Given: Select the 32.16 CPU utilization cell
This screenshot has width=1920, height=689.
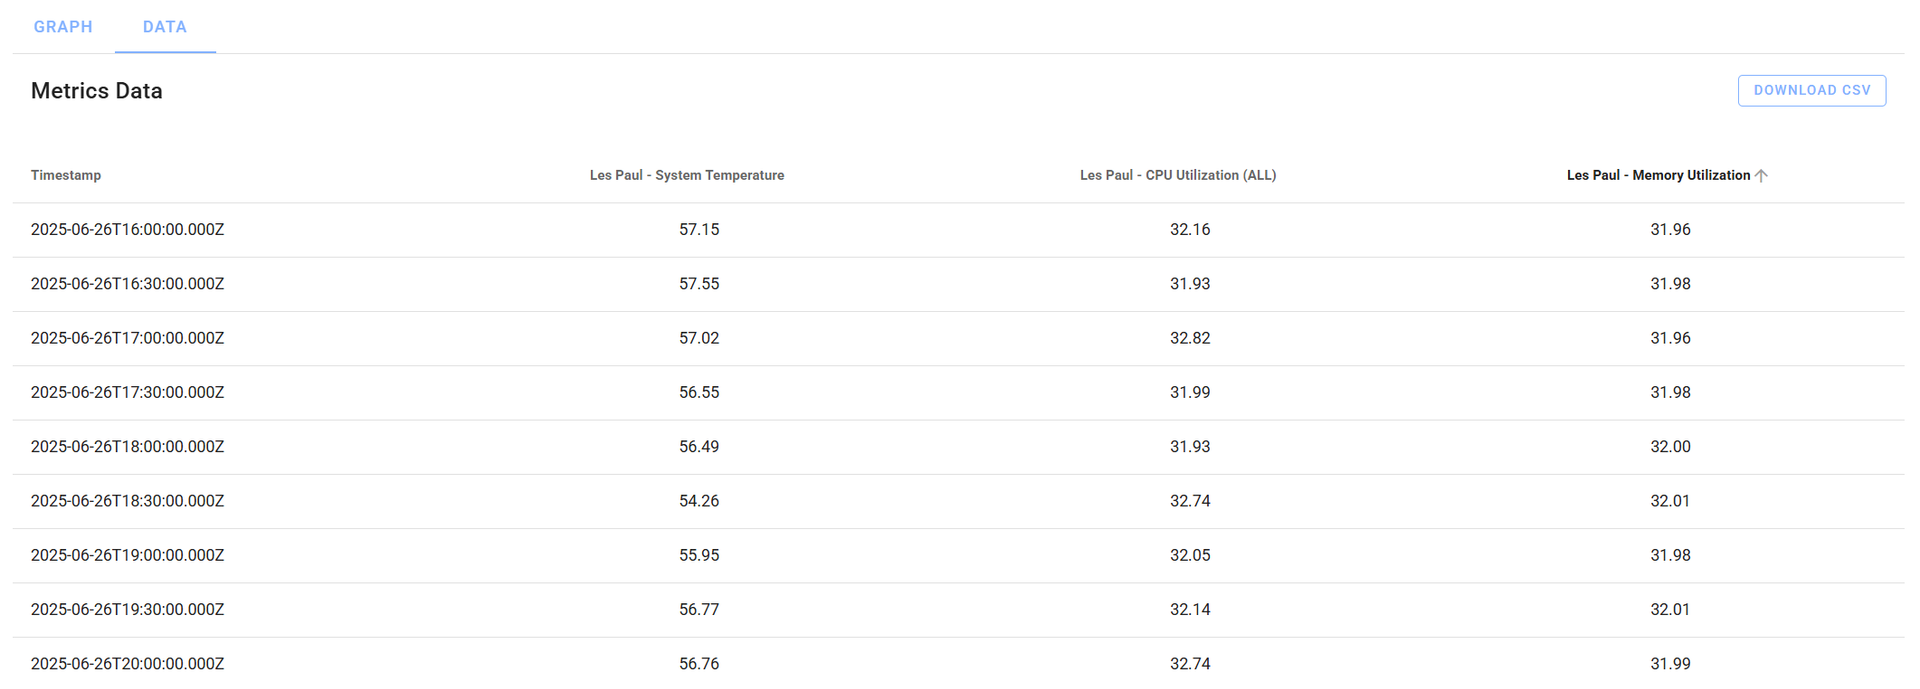Looking at the screenshot, I should coord(1190,229).
